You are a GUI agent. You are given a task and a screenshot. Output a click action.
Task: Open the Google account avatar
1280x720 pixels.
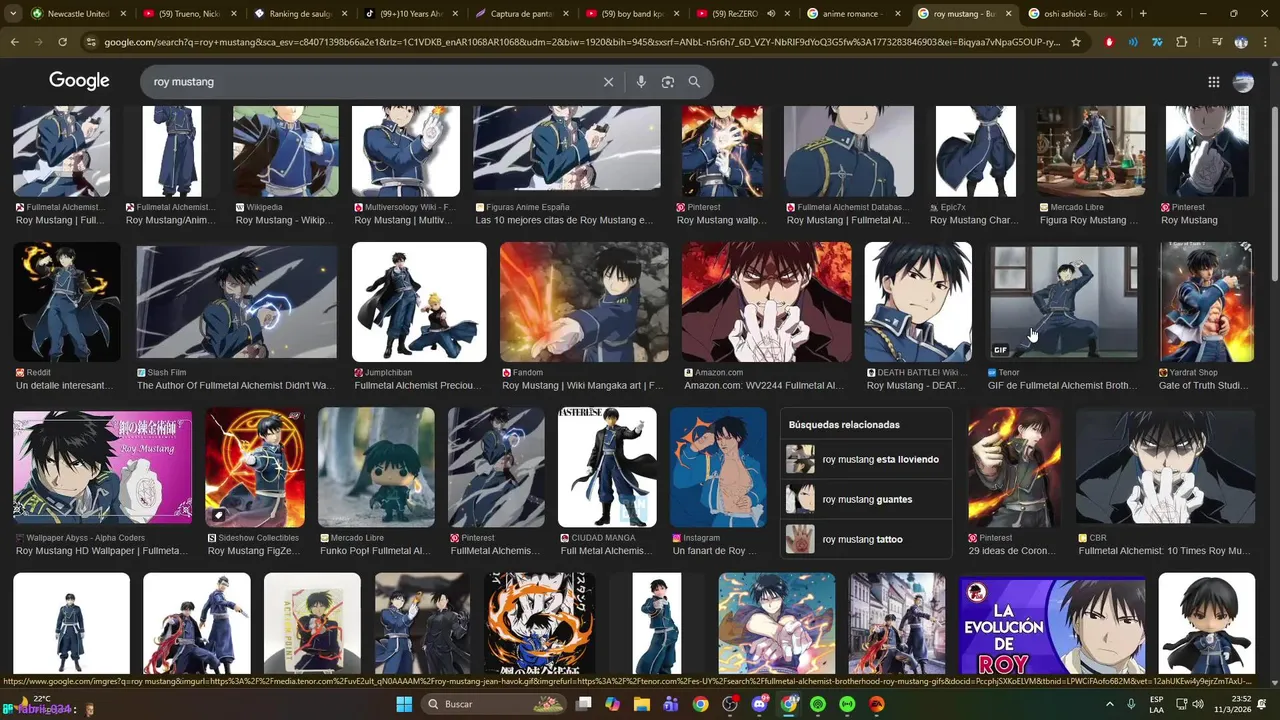click(x=1243, y=82)
